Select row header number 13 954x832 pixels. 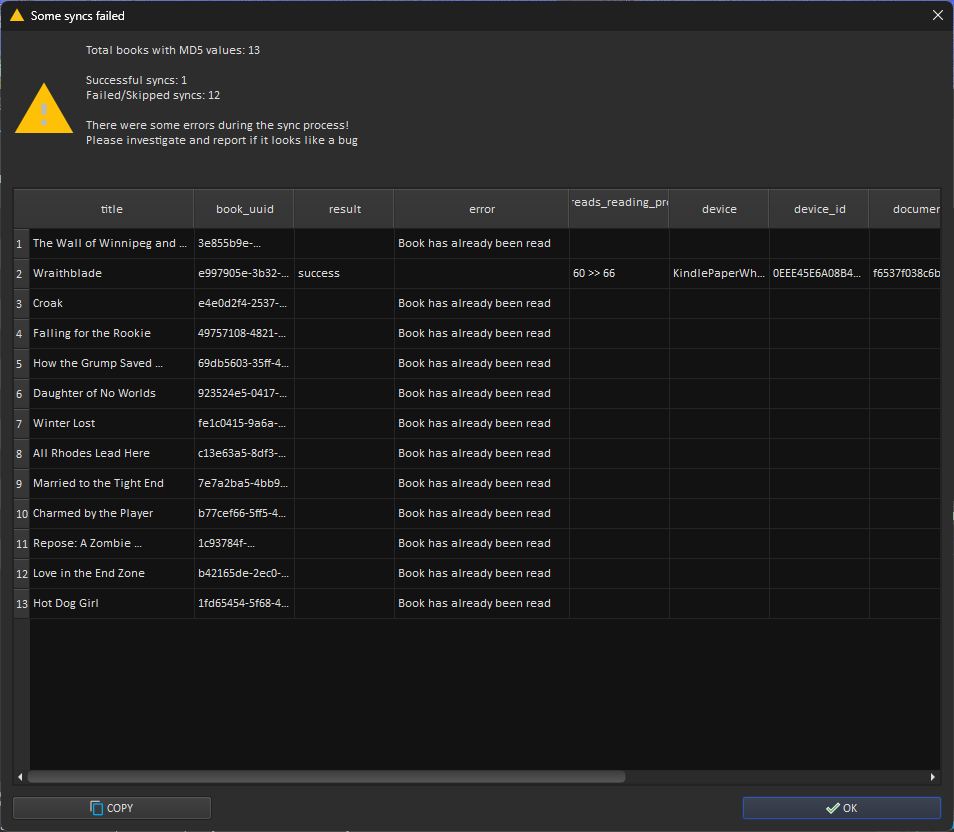click(22, 603)
